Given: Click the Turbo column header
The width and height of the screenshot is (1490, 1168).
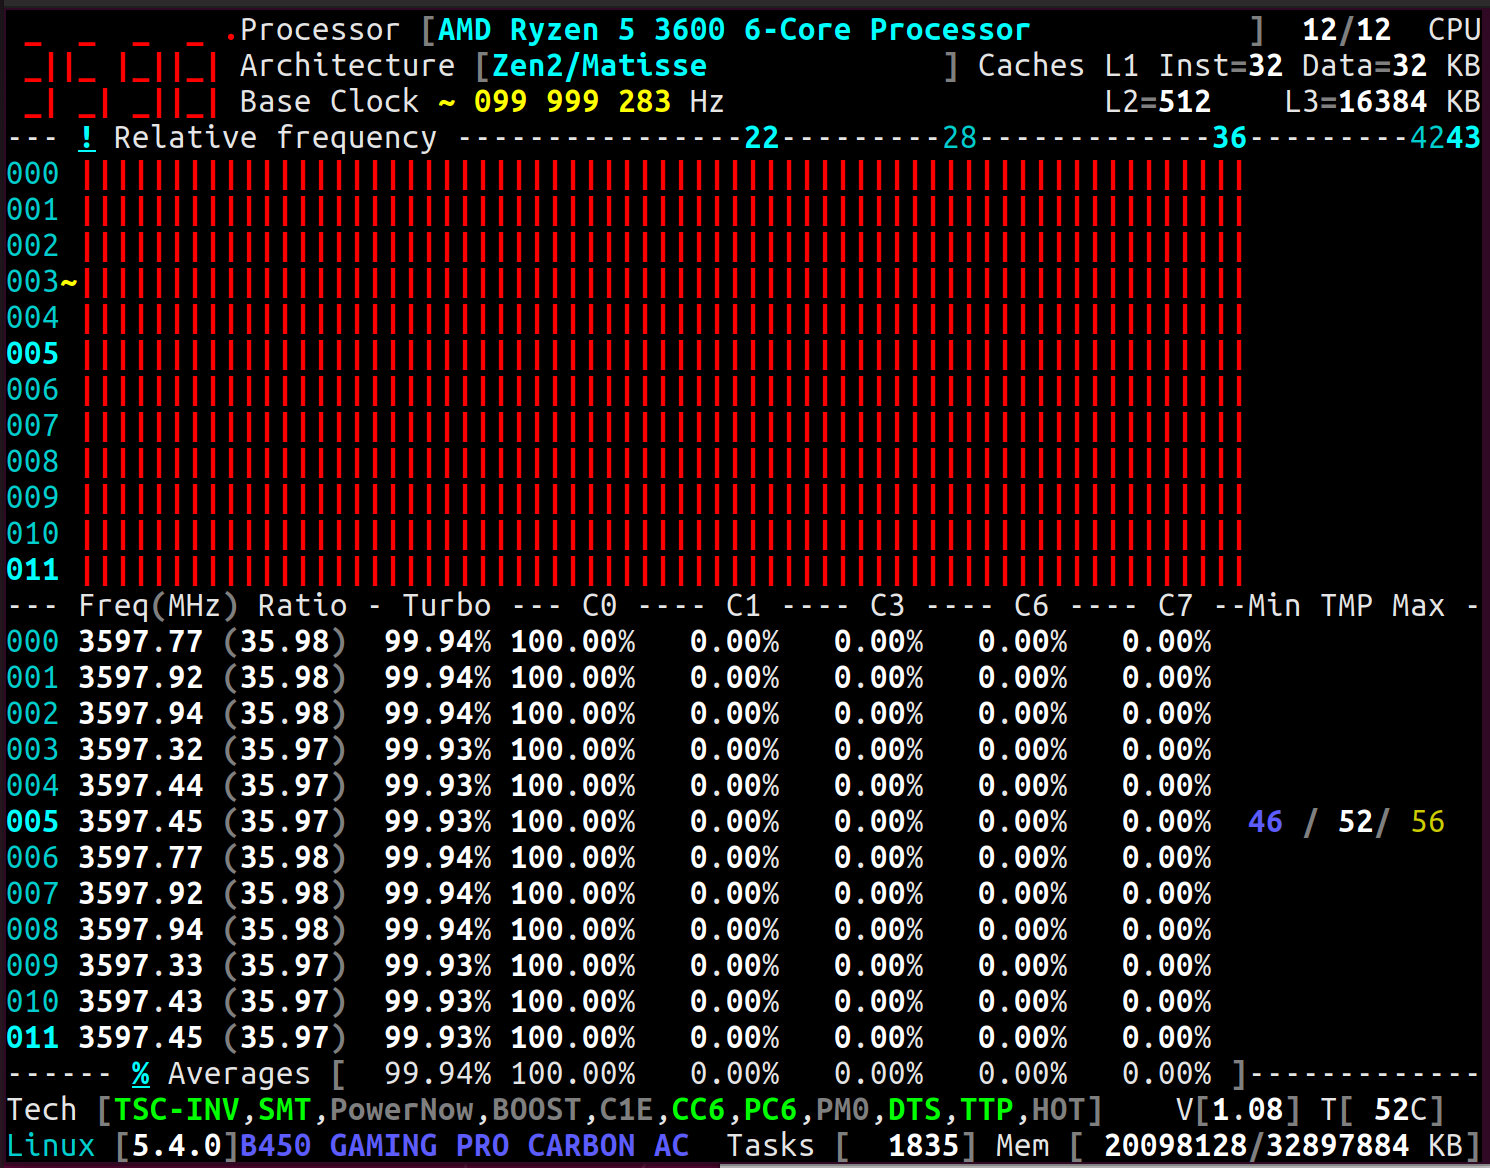Looking at the screenshot, I should tap(446, 606).
